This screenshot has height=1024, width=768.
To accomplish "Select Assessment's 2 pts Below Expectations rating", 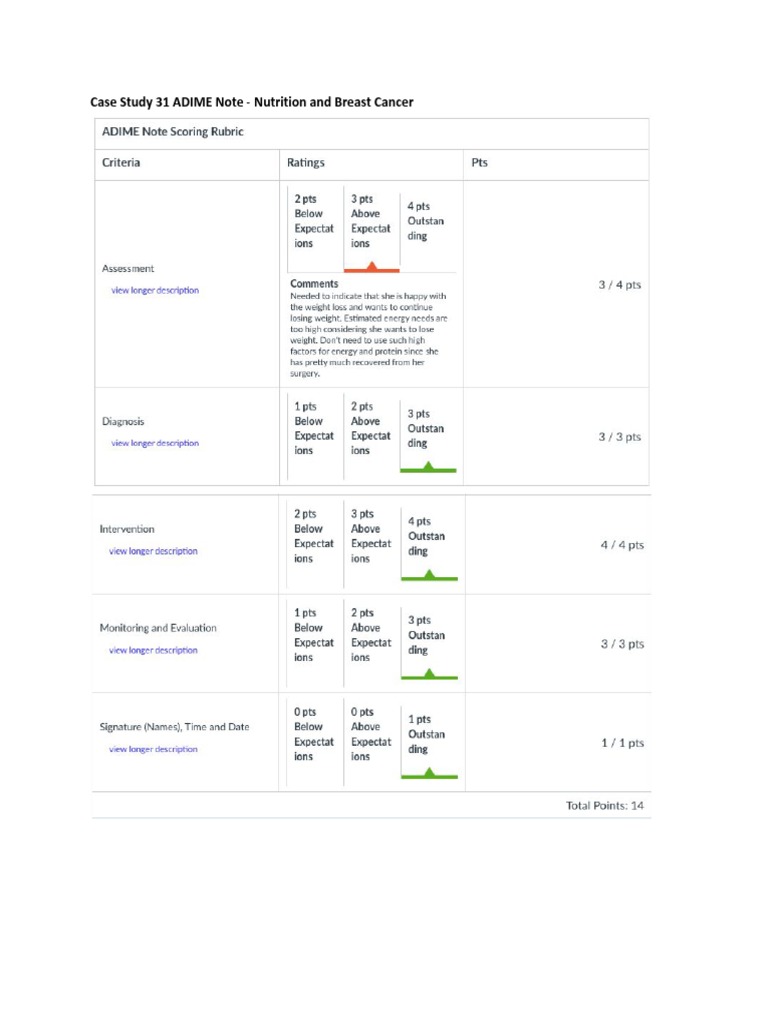I will pos(309,221).
